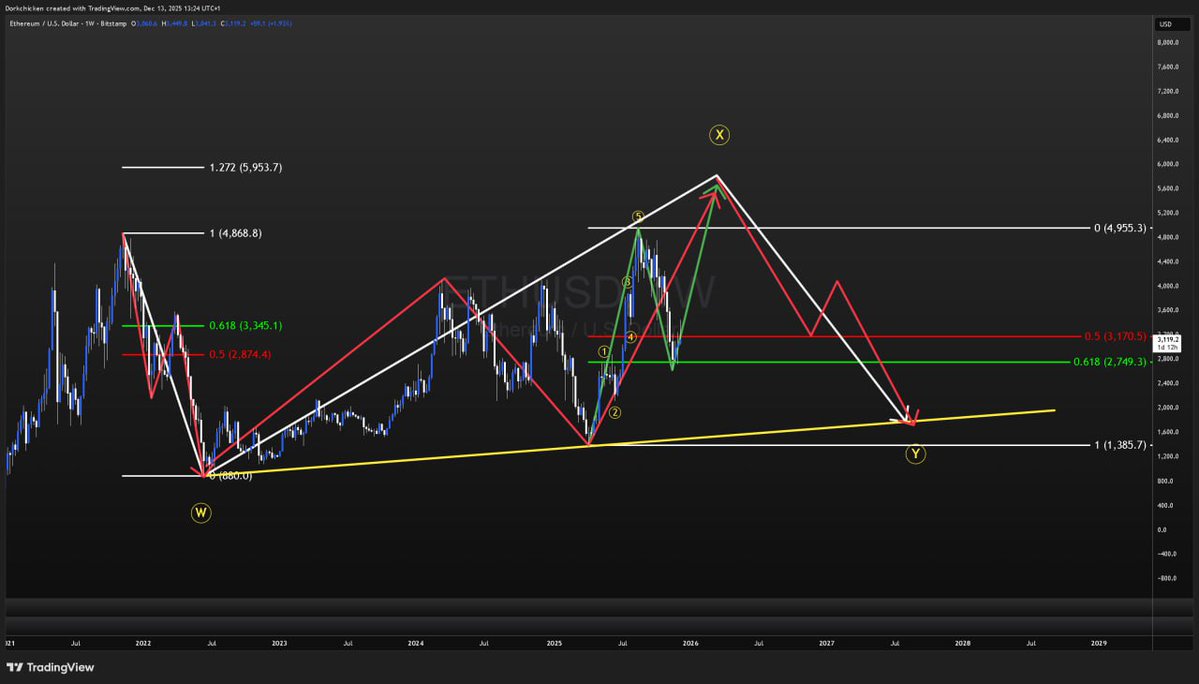Select the circled 5 wave marker
Viewport: 1199px width, 684px height.
pyautogui.click(x=638, y=217)
